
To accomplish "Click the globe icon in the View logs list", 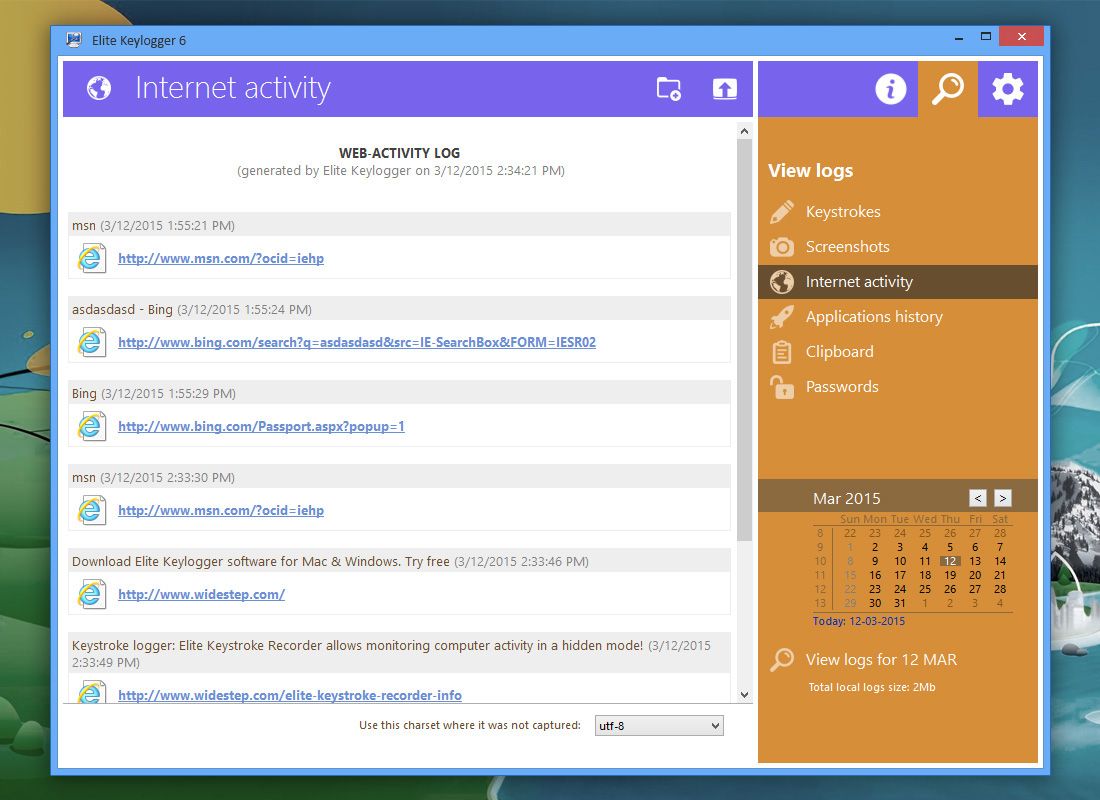I will 782,282.
